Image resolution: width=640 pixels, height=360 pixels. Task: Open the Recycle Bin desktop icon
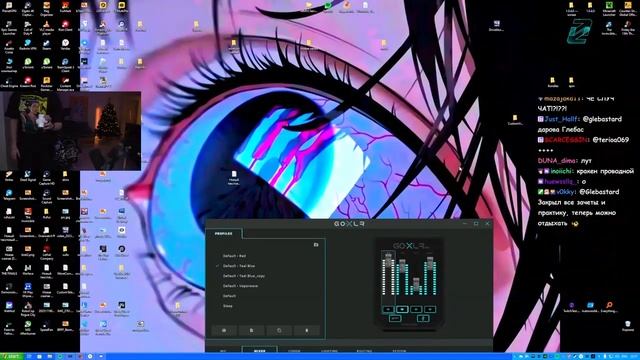click(627, 326)
